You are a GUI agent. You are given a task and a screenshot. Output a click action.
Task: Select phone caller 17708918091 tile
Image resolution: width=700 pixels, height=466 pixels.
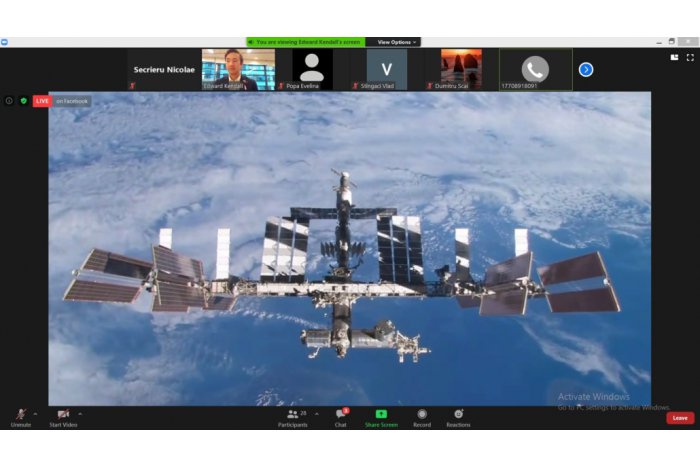click(x=535, y=70)
